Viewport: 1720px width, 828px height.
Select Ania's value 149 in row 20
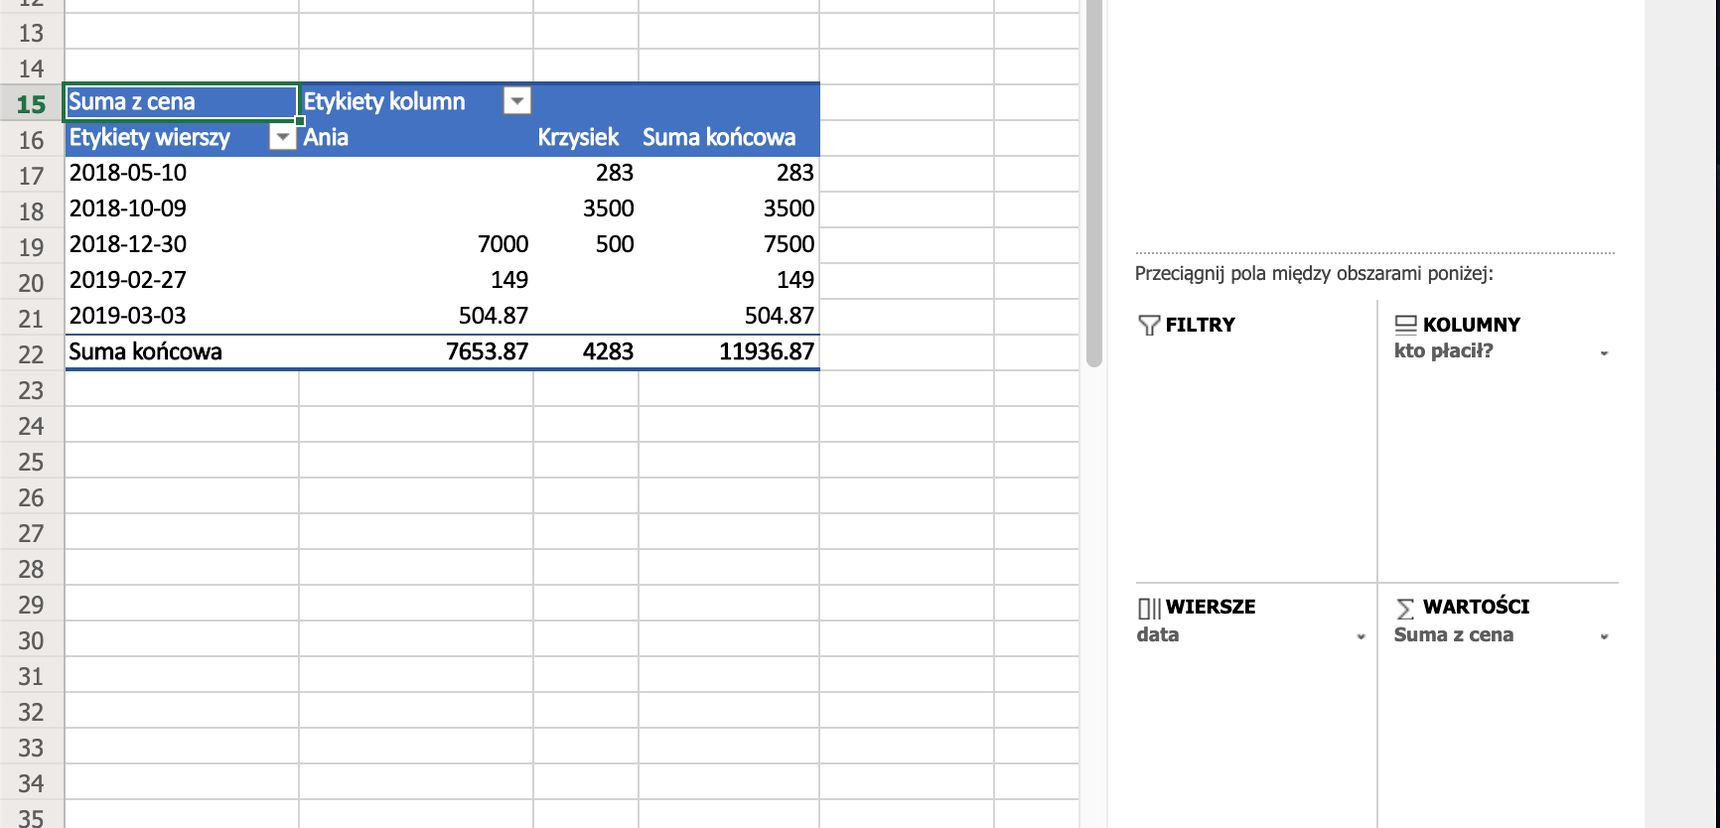point(416,281)
